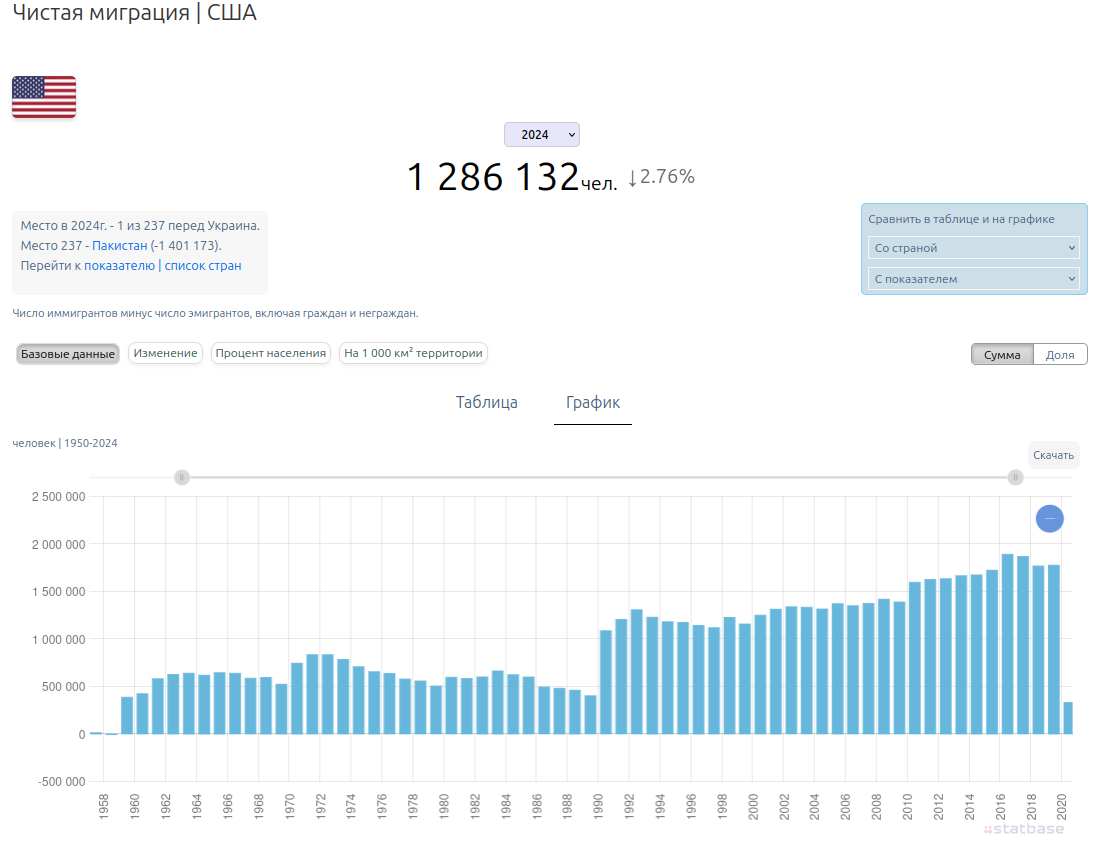Click the USA flag icon
Viewport: 1102px width, 845px height.
tap(44, 97)
